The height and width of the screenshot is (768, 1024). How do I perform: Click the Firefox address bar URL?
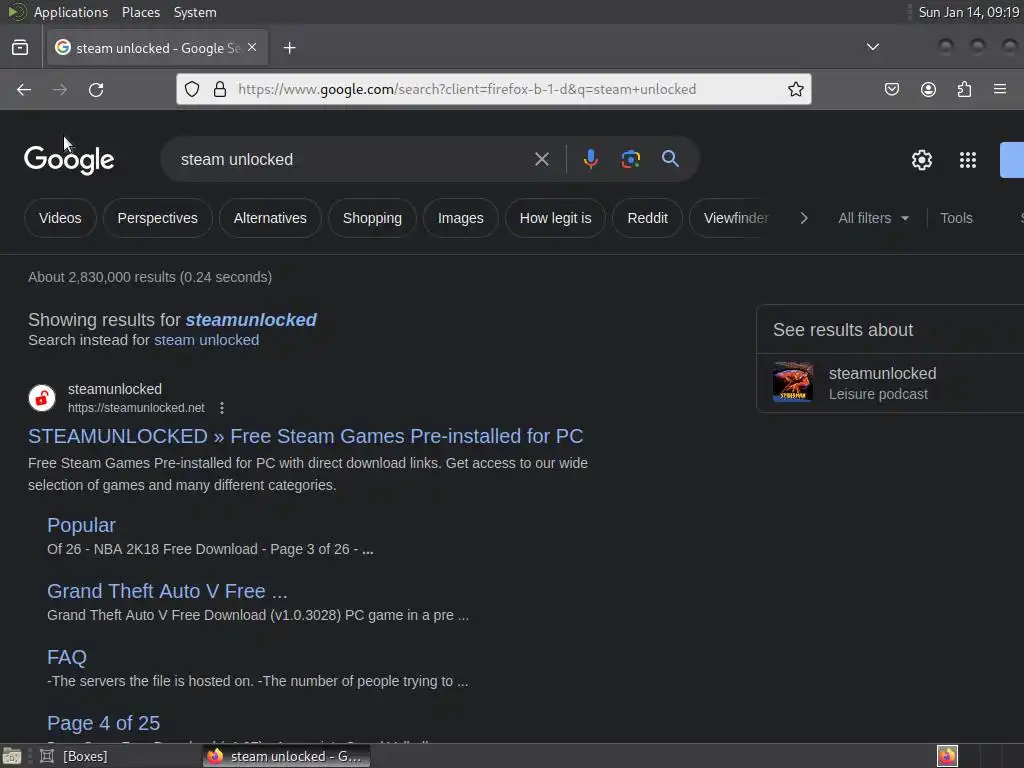(x=467, y=89)
